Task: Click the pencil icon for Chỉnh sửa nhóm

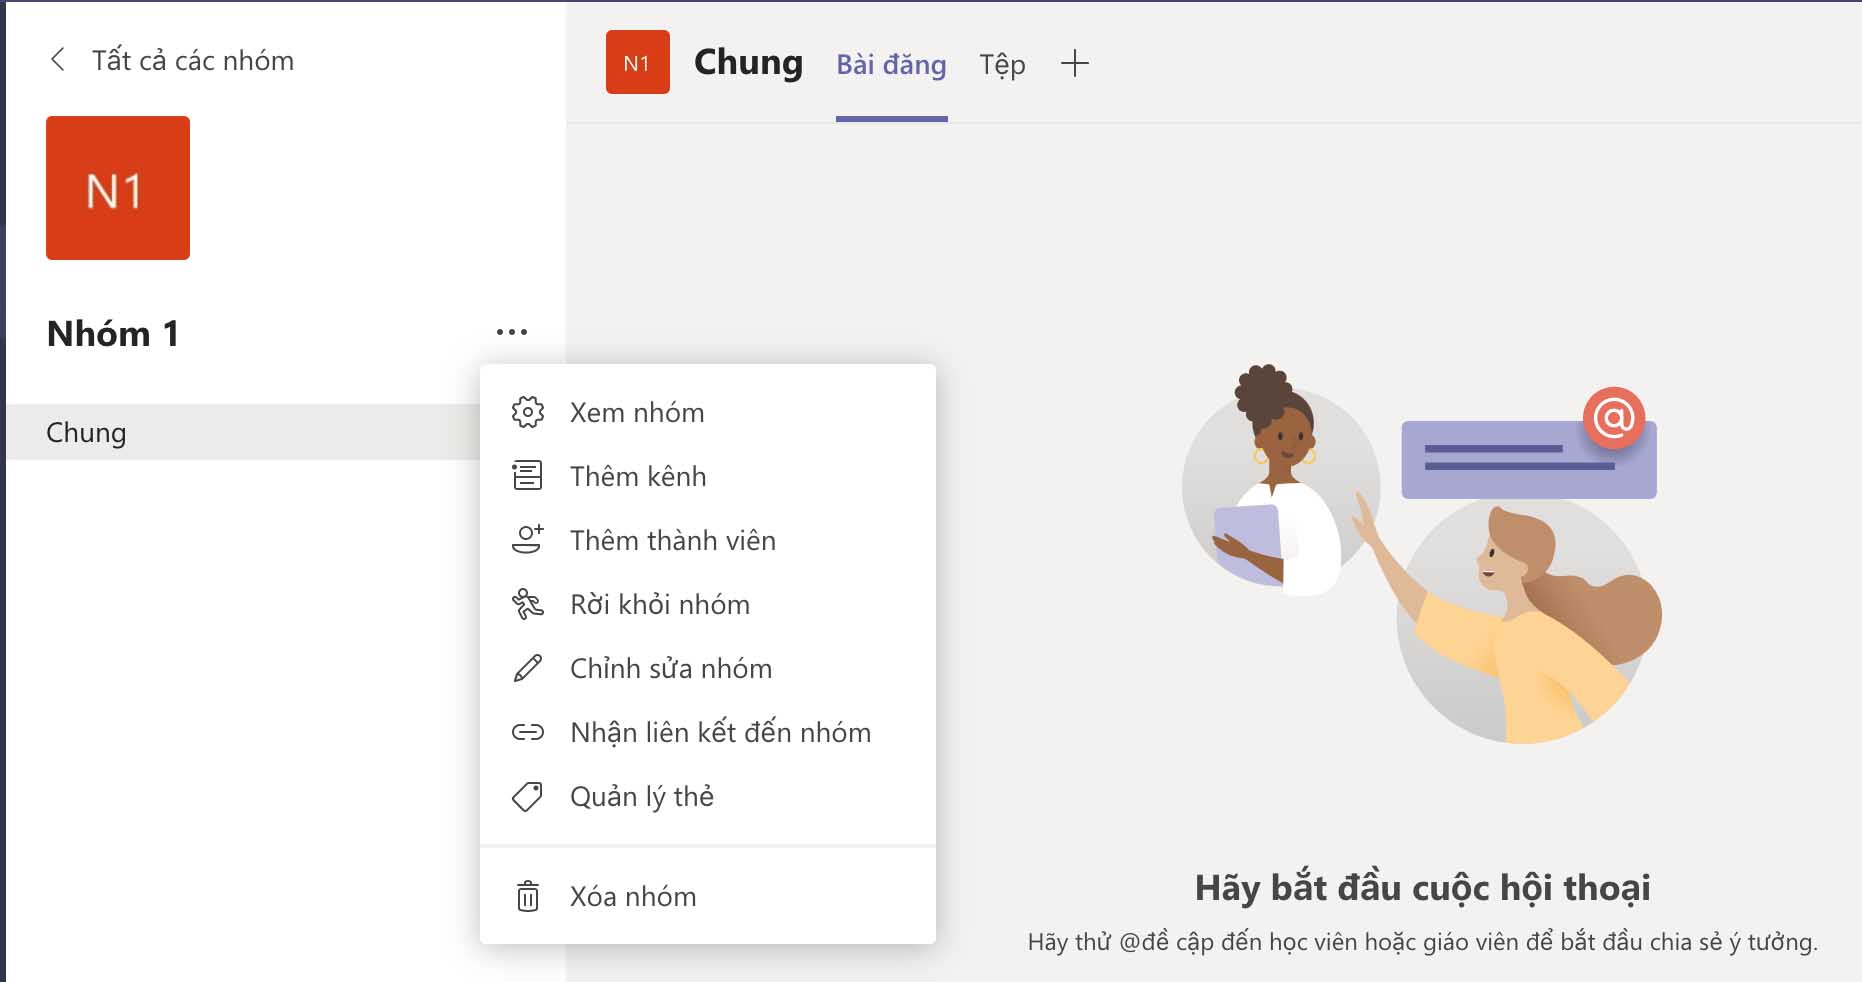Action: coord(528,668)
